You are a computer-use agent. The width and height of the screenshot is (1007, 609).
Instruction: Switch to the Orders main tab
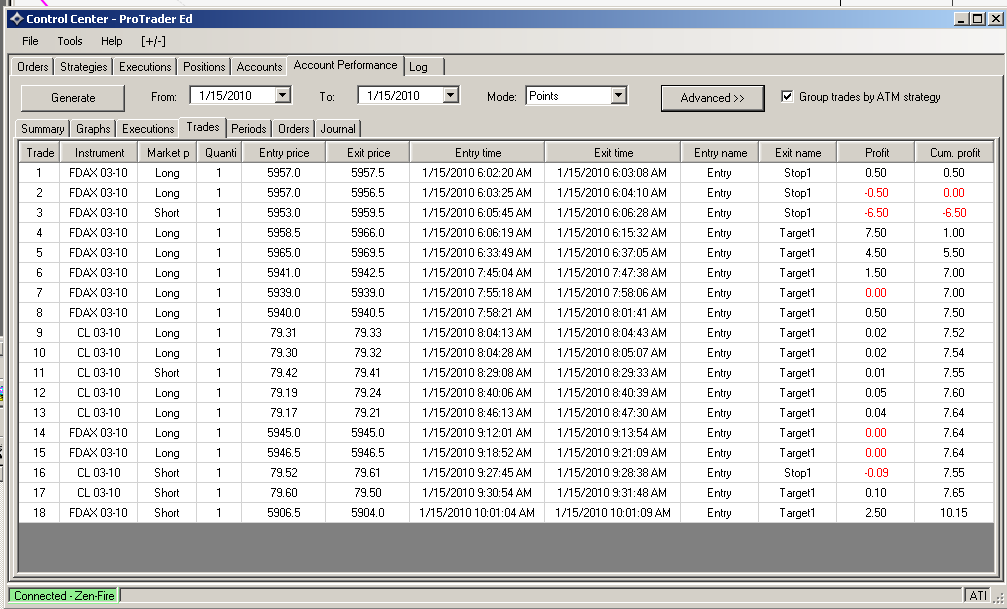33,67
